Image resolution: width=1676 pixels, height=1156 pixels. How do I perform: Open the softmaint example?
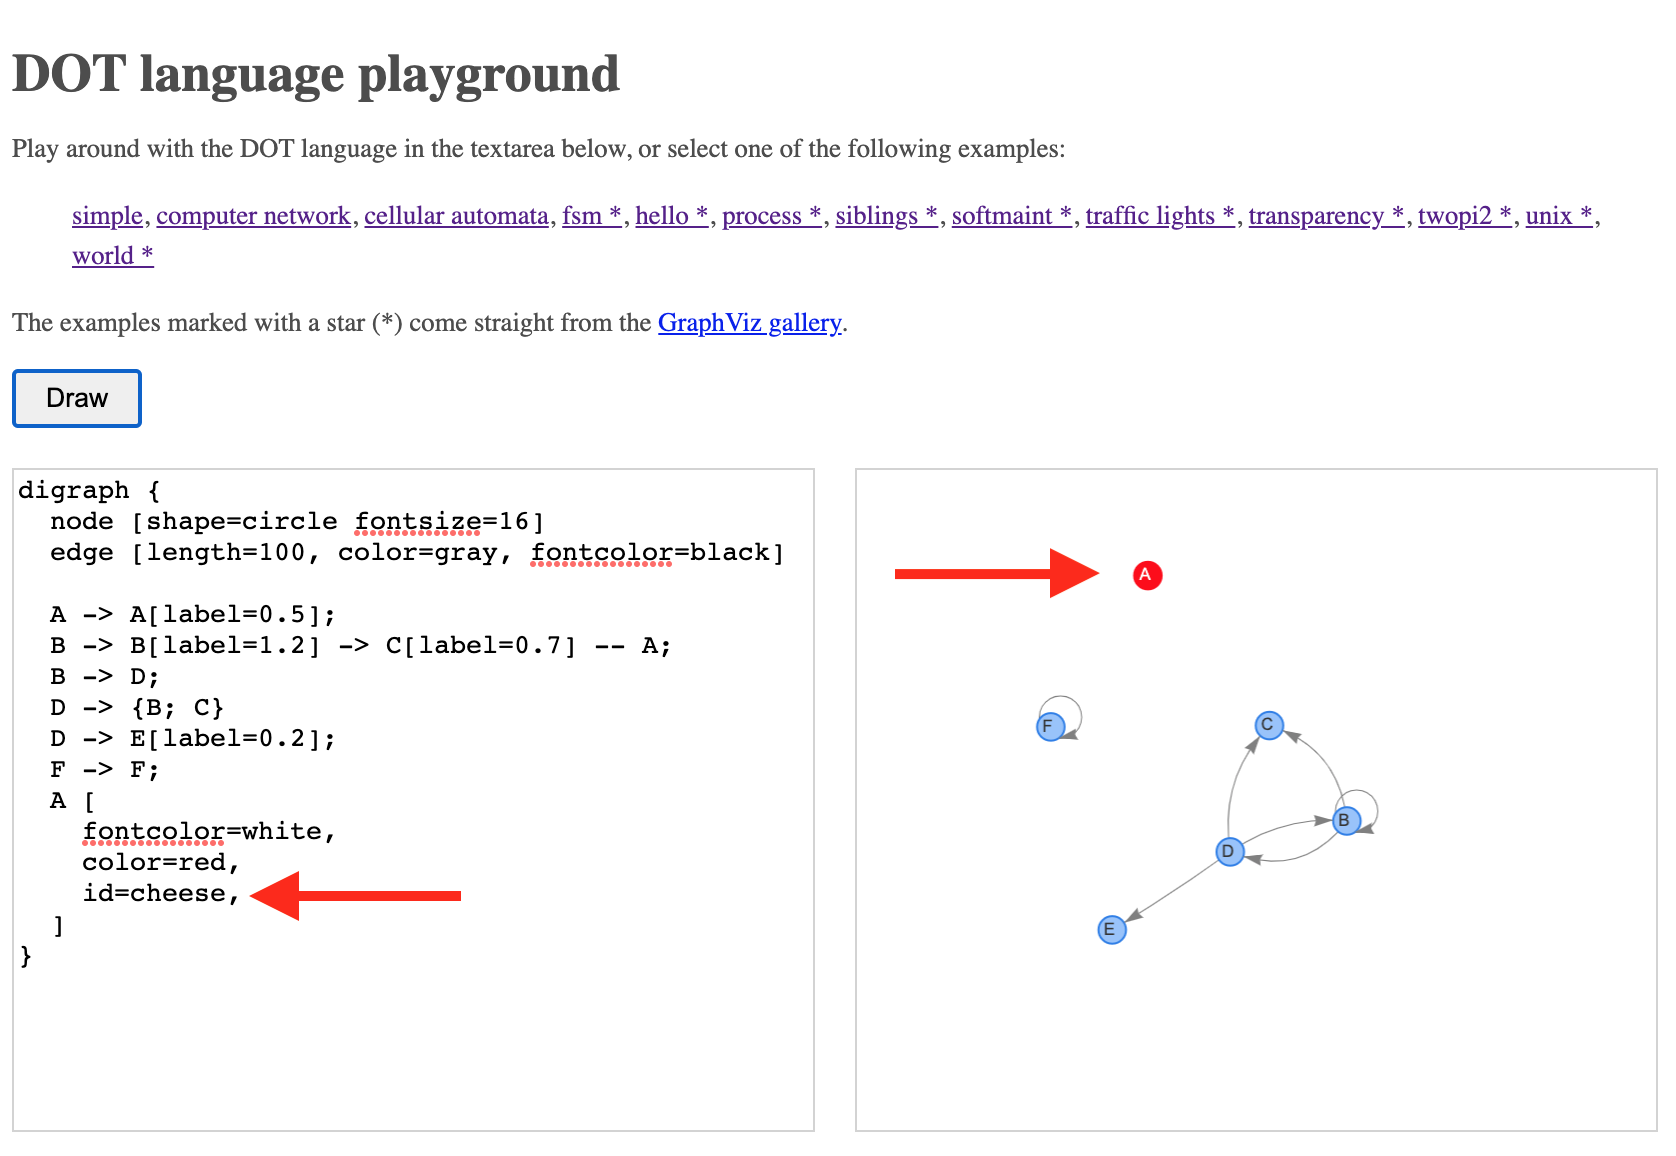pyautogui.click(x=1010, y=215)
